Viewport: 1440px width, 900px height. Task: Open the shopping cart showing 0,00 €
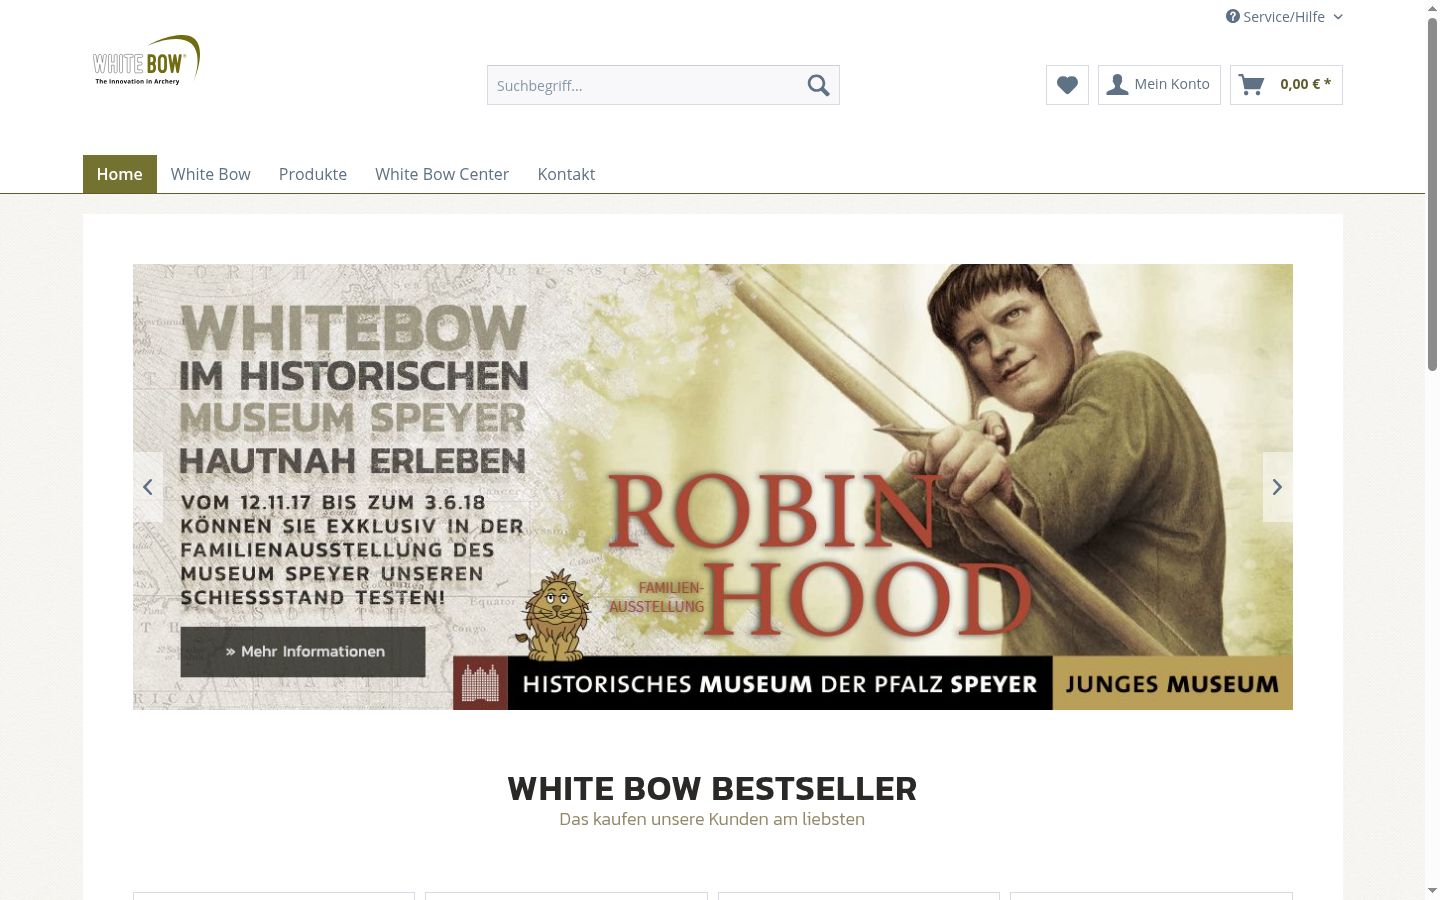click(1286, 85)
